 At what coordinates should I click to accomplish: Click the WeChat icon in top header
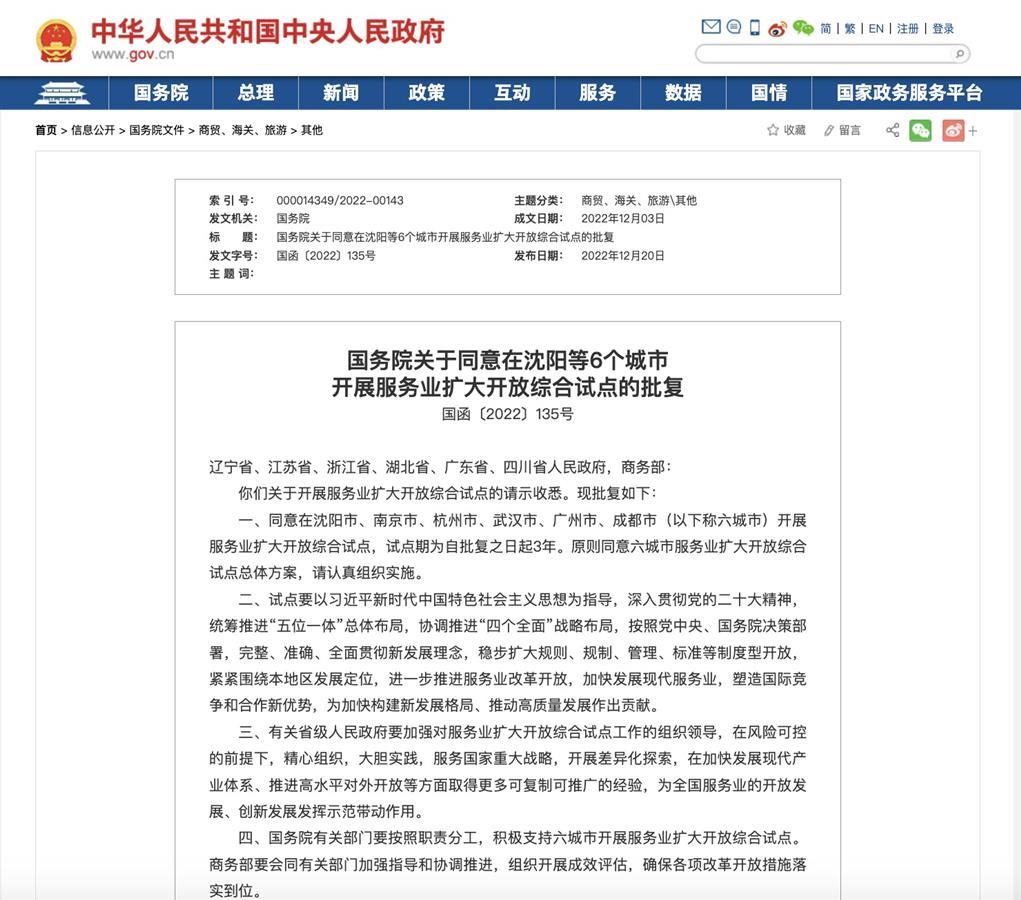tap(802, 28)
